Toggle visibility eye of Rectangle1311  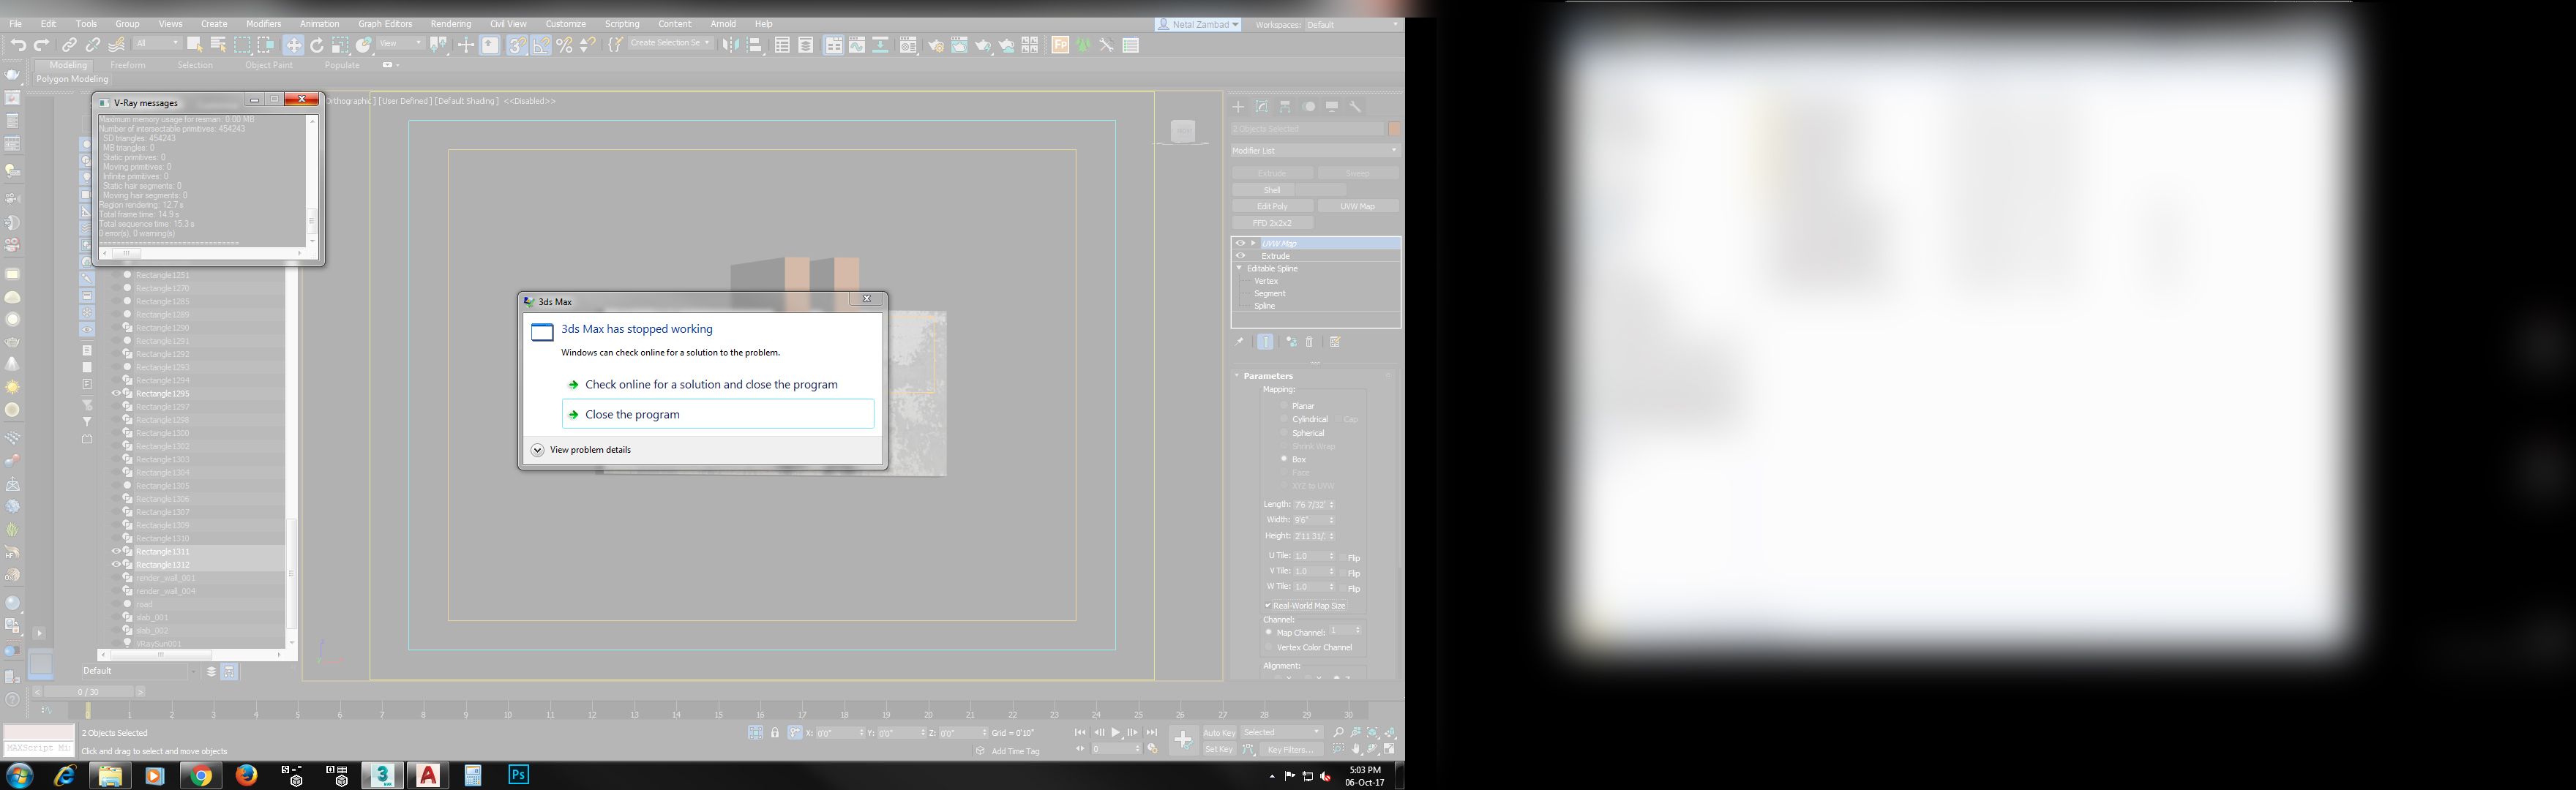(115, 551)
